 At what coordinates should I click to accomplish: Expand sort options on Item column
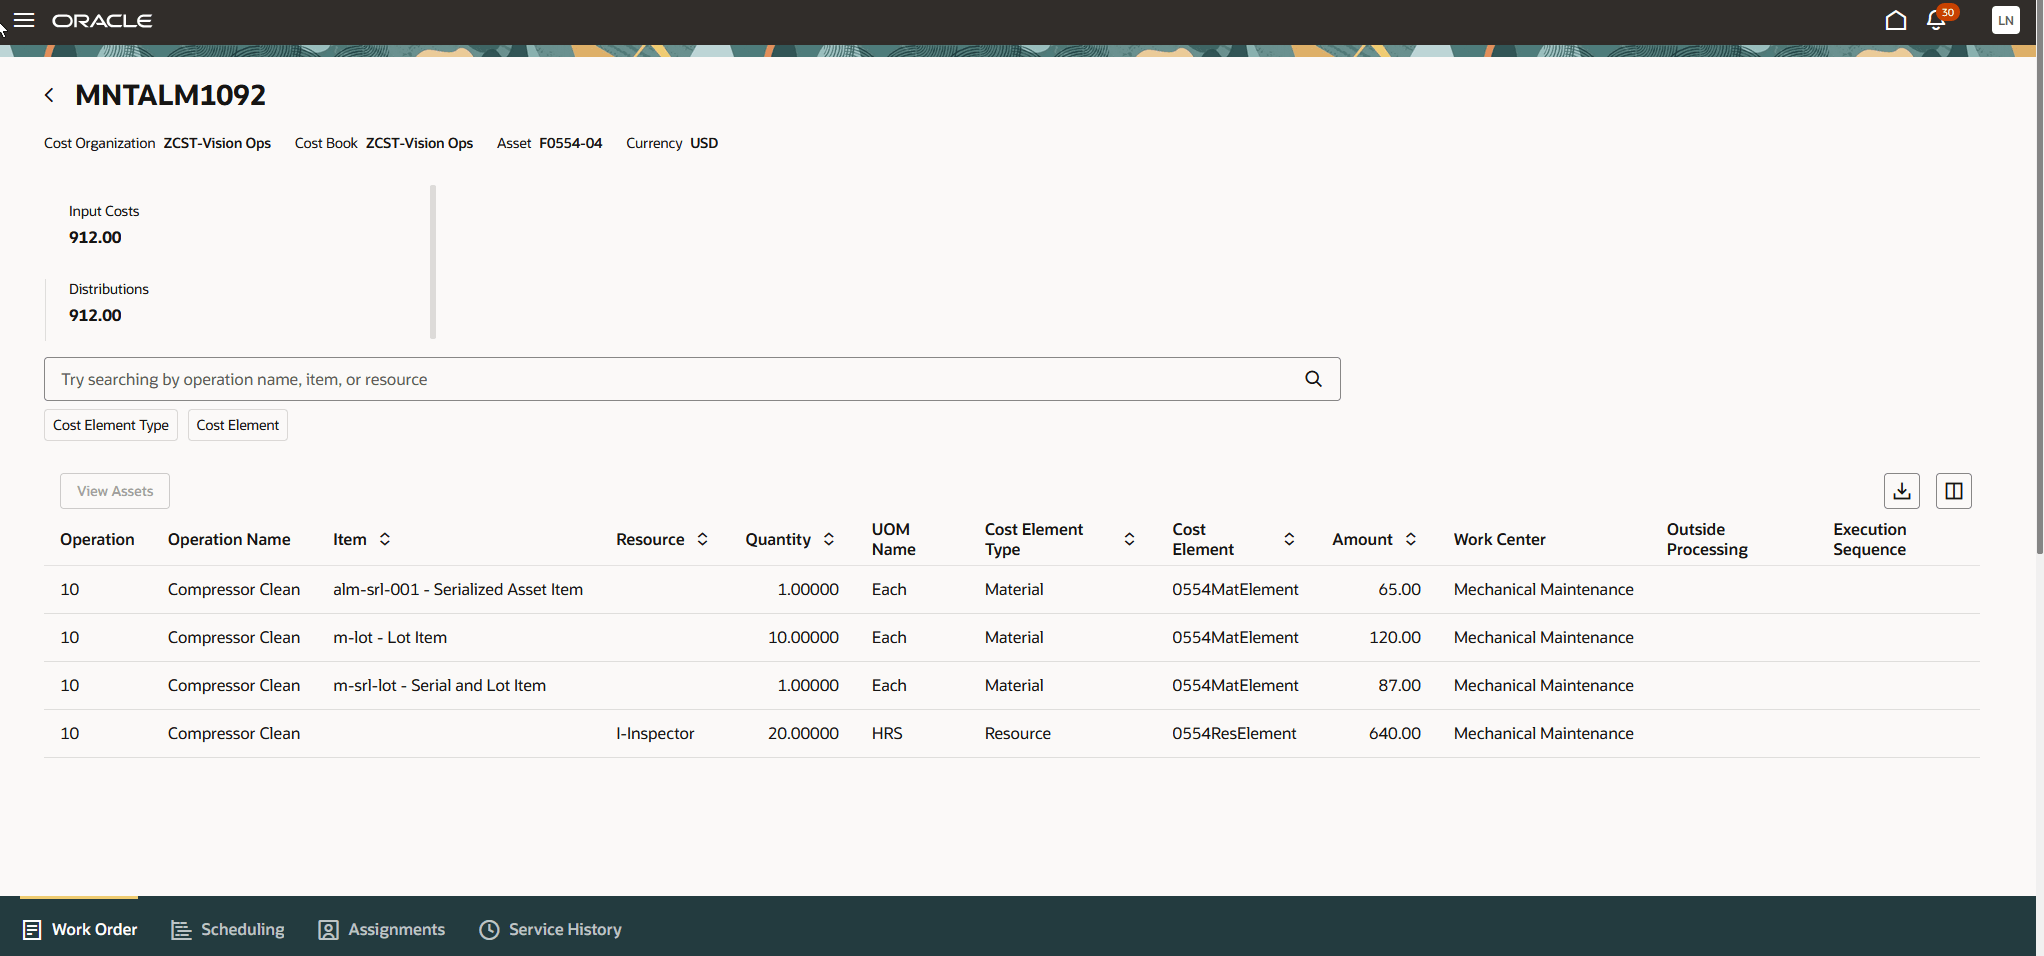(383, 539)
